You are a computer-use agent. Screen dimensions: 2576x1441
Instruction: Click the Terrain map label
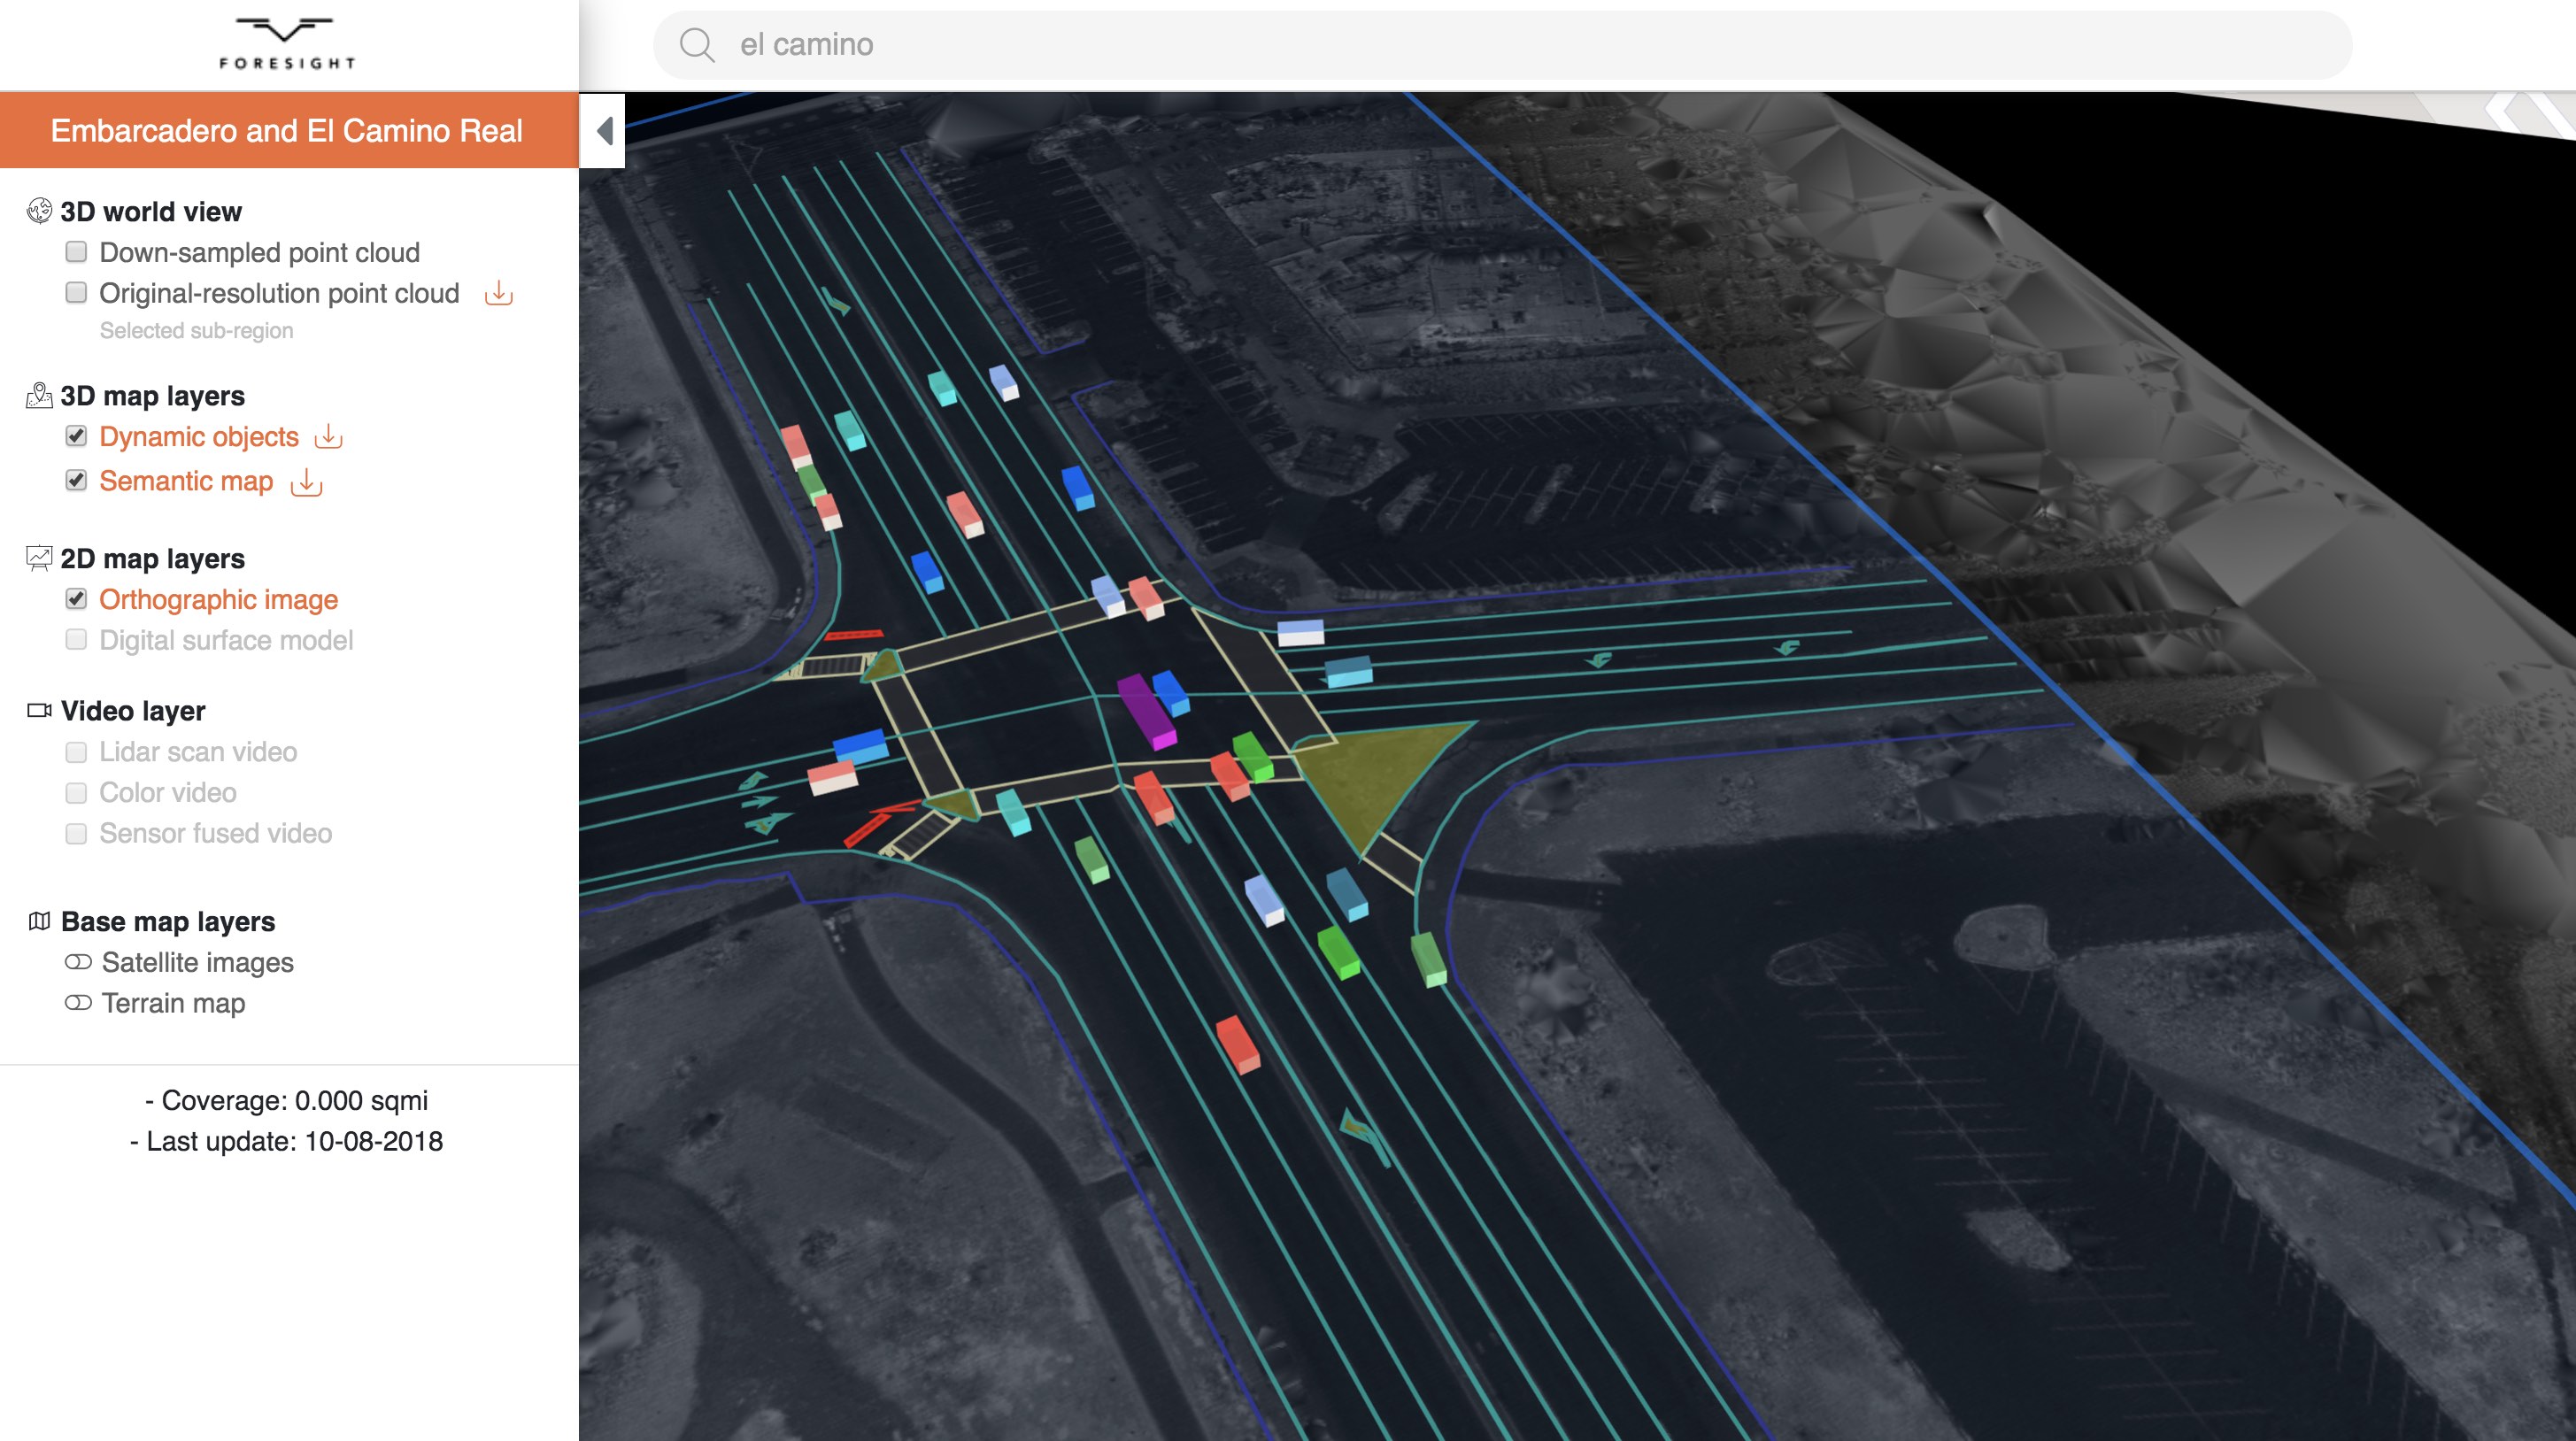pos(173,1004)
